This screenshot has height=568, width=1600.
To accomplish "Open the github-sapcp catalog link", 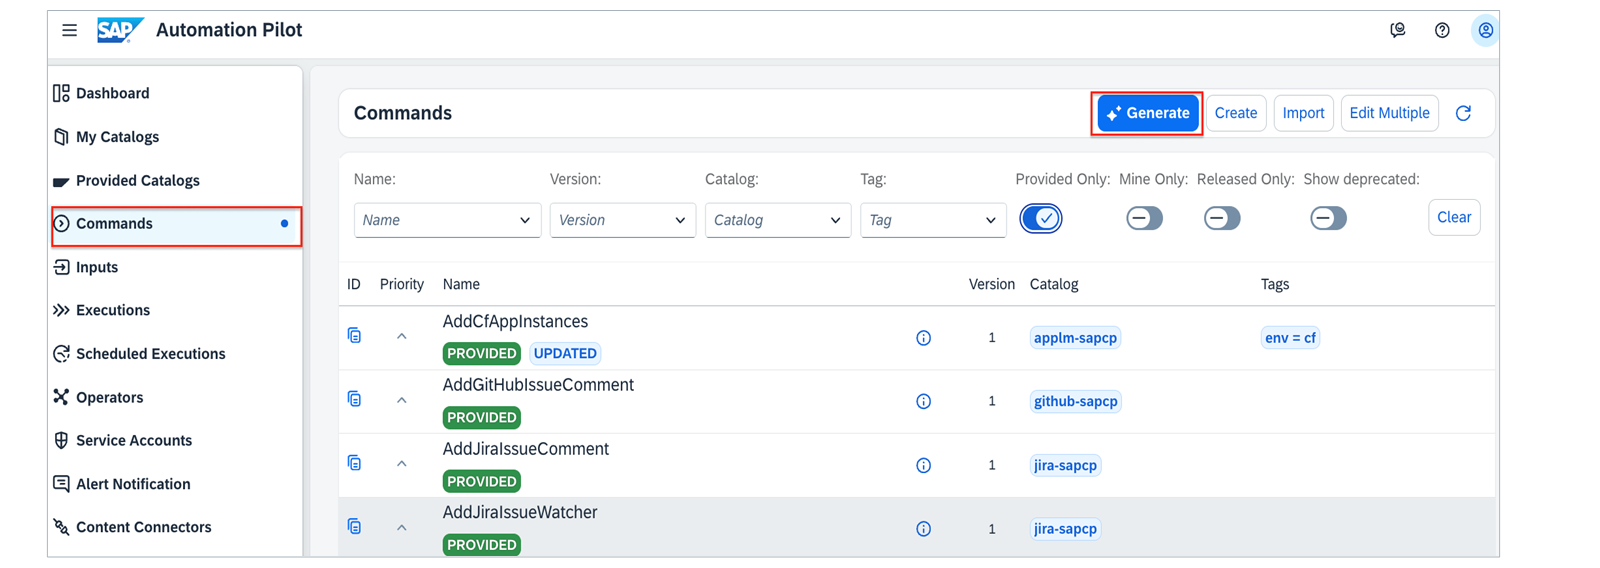I will (1076, 401).
